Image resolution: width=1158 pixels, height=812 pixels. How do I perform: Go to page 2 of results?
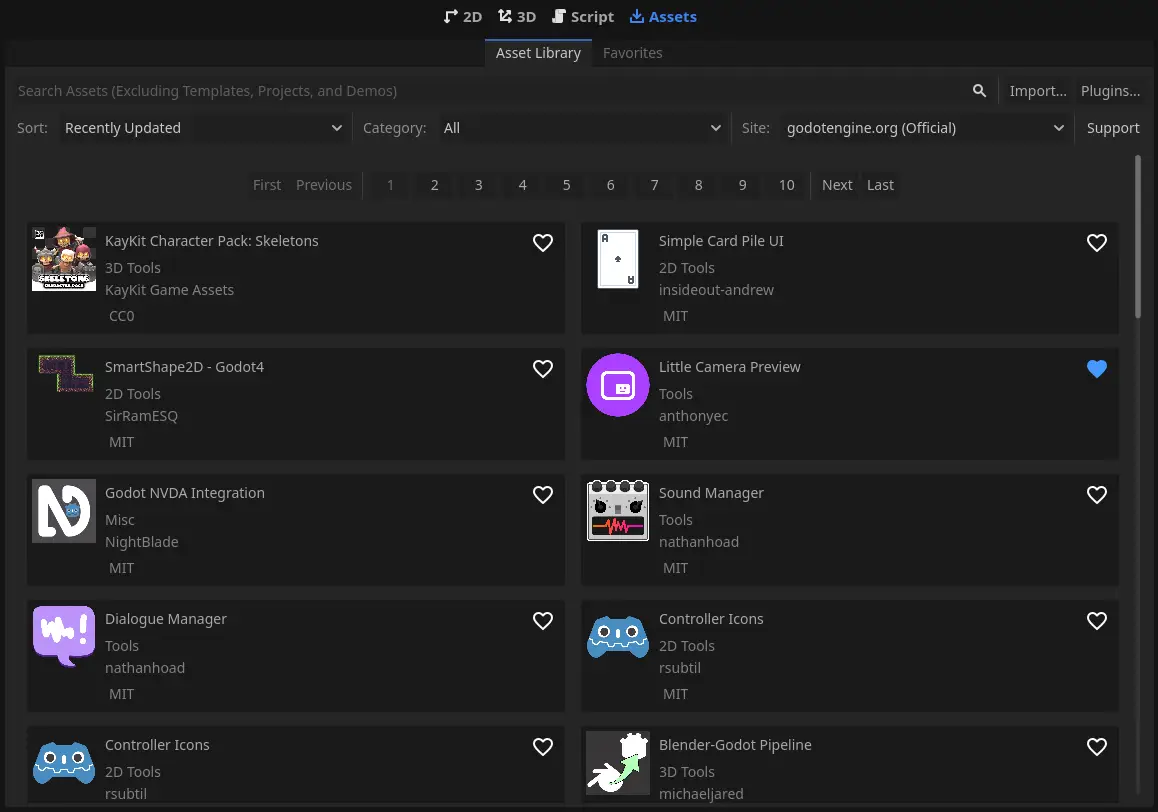coord(434,185)
